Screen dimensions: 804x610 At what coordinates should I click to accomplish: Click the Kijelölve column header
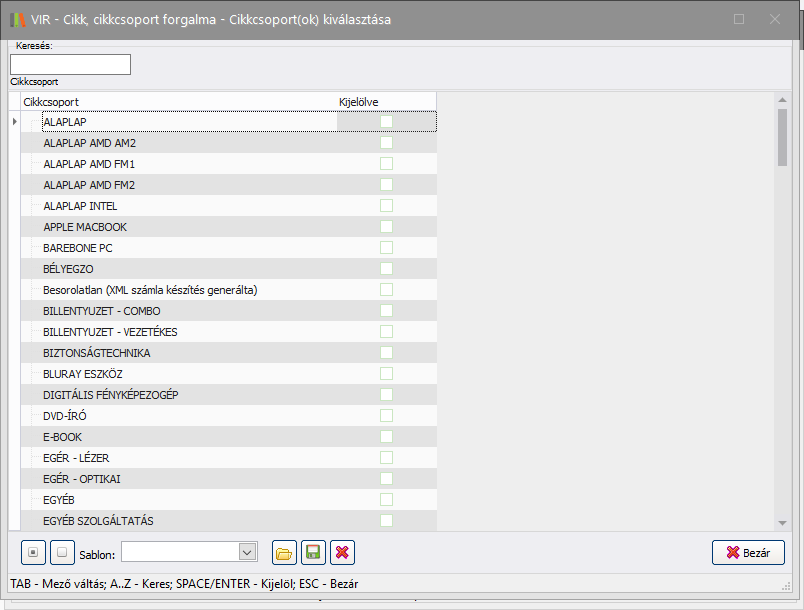point(359,101)
